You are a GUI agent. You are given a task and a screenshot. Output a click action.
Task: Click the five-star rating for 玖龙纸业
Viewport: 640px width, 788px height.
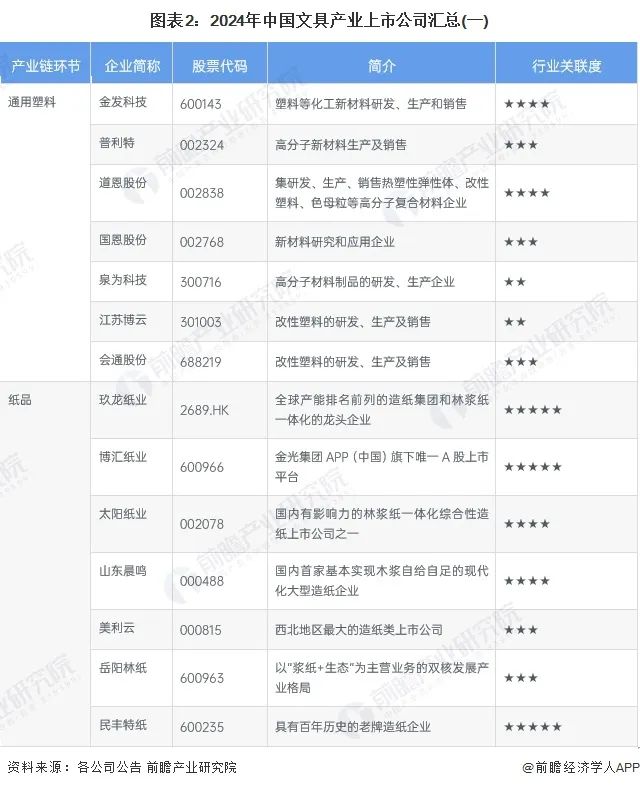[532, 410]
